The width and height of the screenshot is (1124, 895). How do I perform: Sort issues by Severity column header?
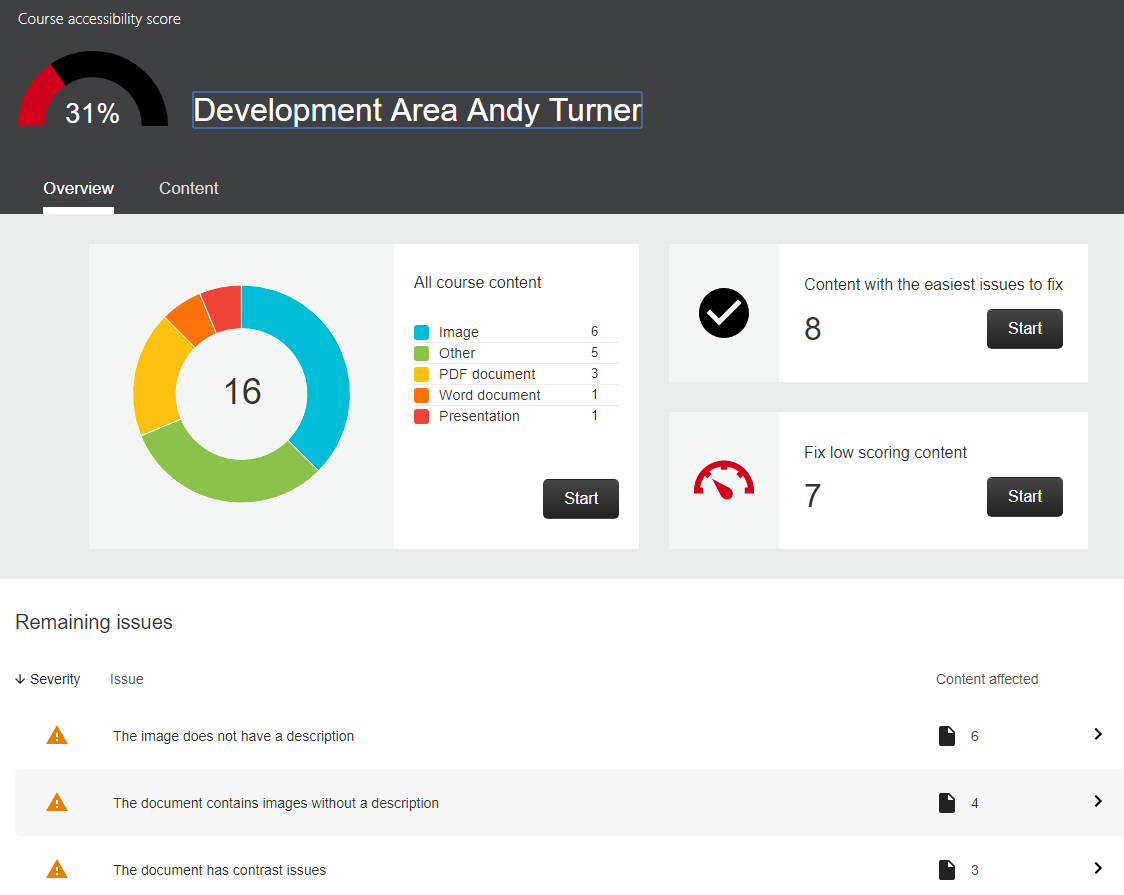pyautogui.click(x=48, y=679)
